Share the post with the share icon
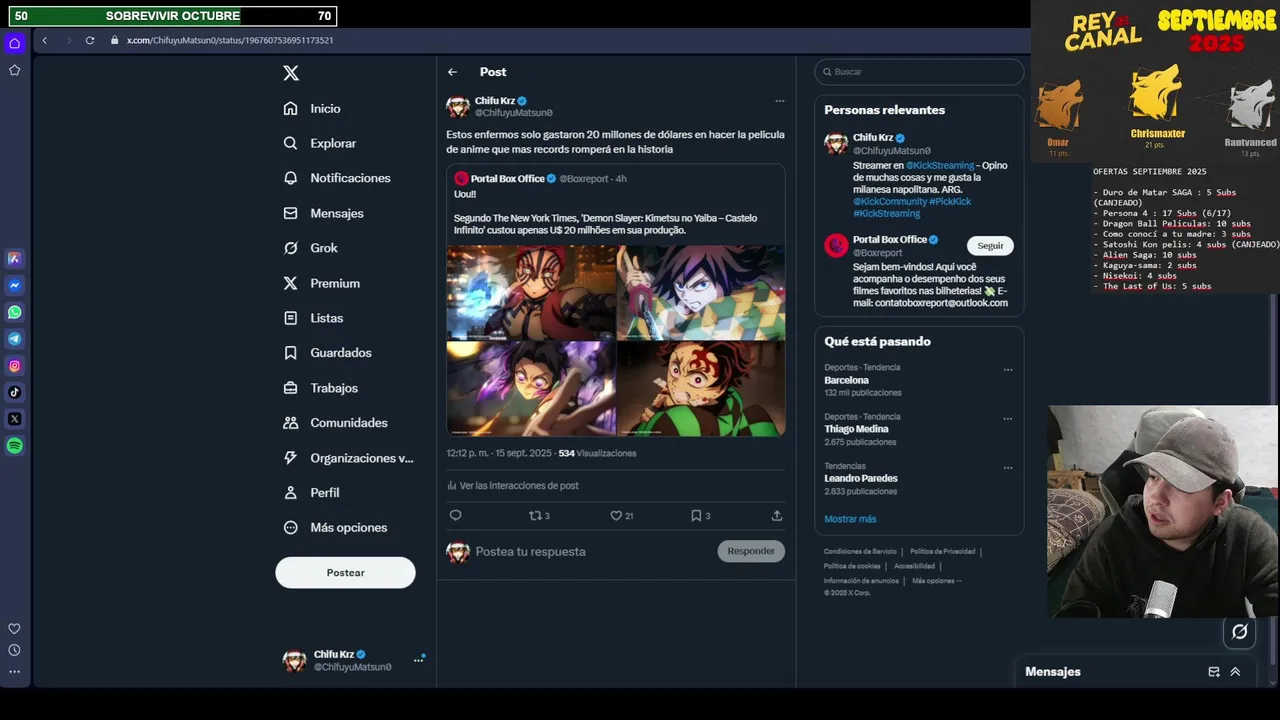 click(777, 516)
